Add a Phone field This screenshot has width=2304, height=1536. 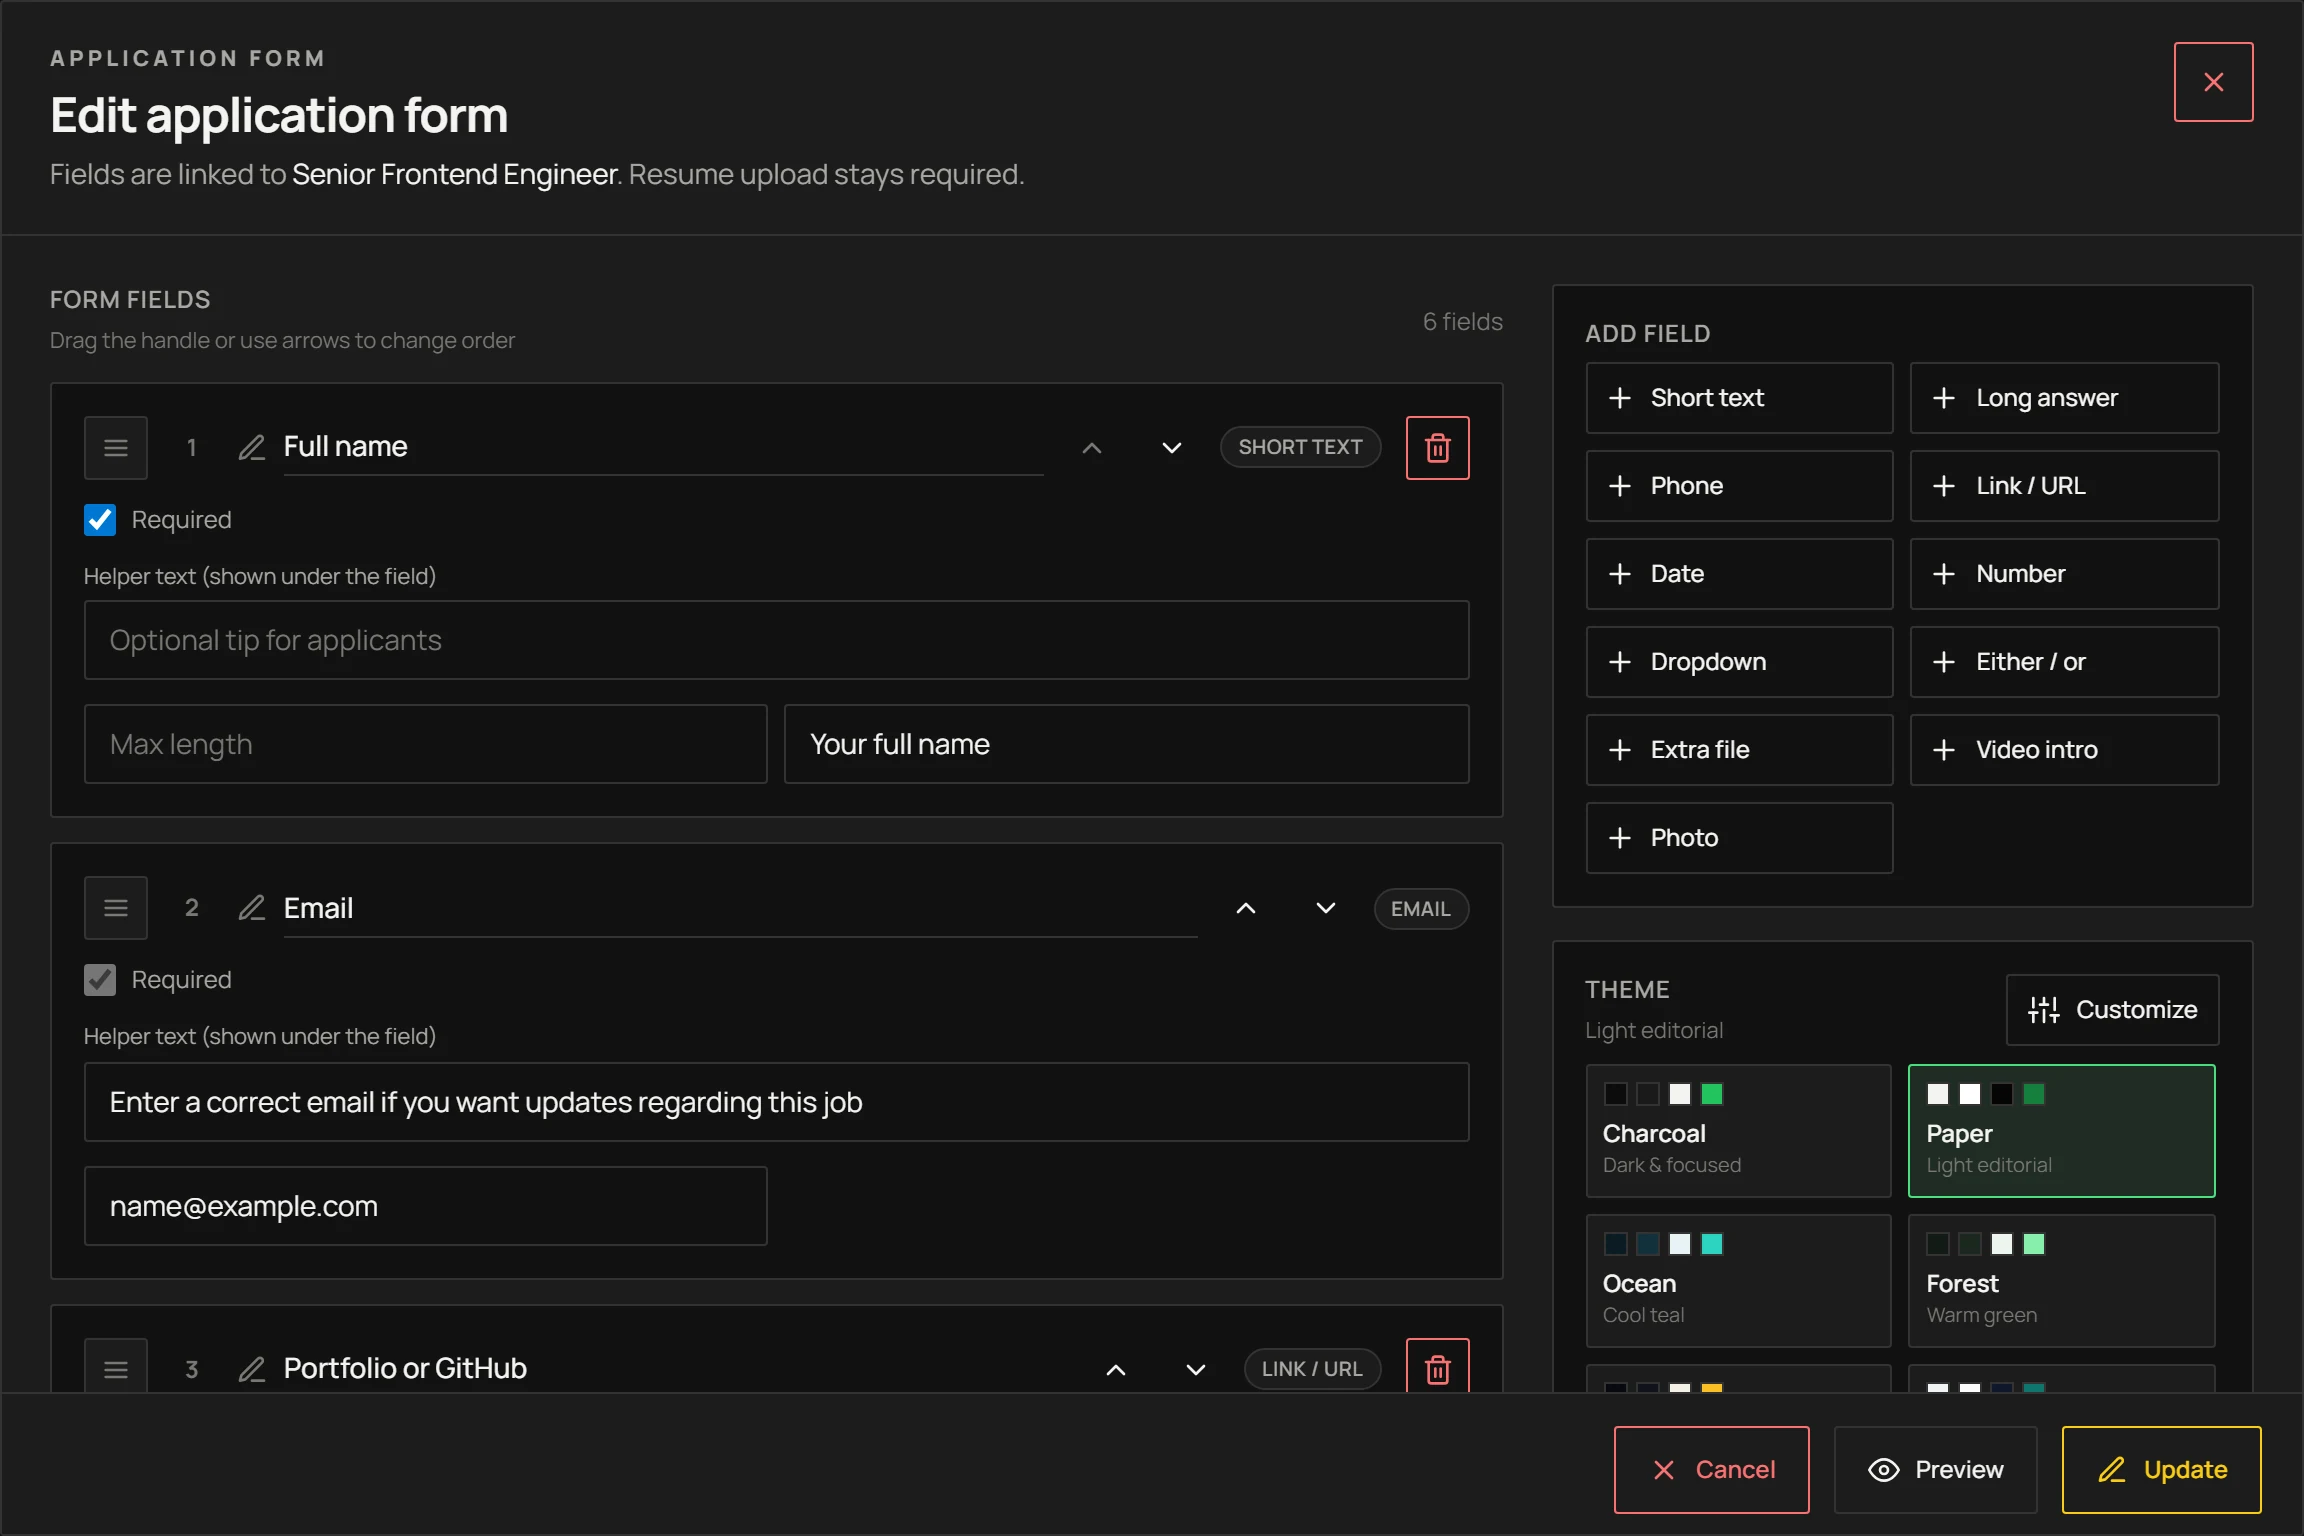pos(1739,486)
